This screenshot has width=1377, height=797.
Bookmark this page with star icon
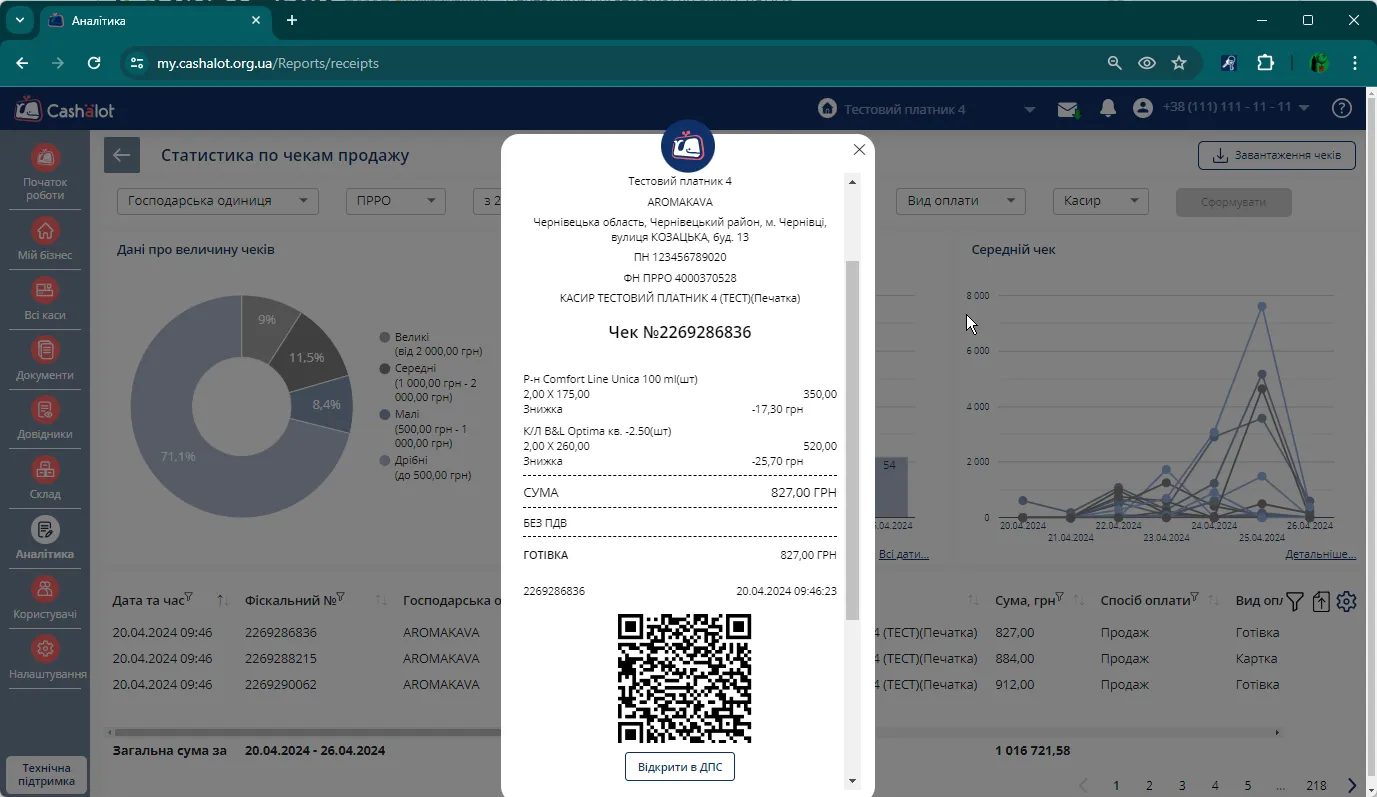(x=1179, y=63)
